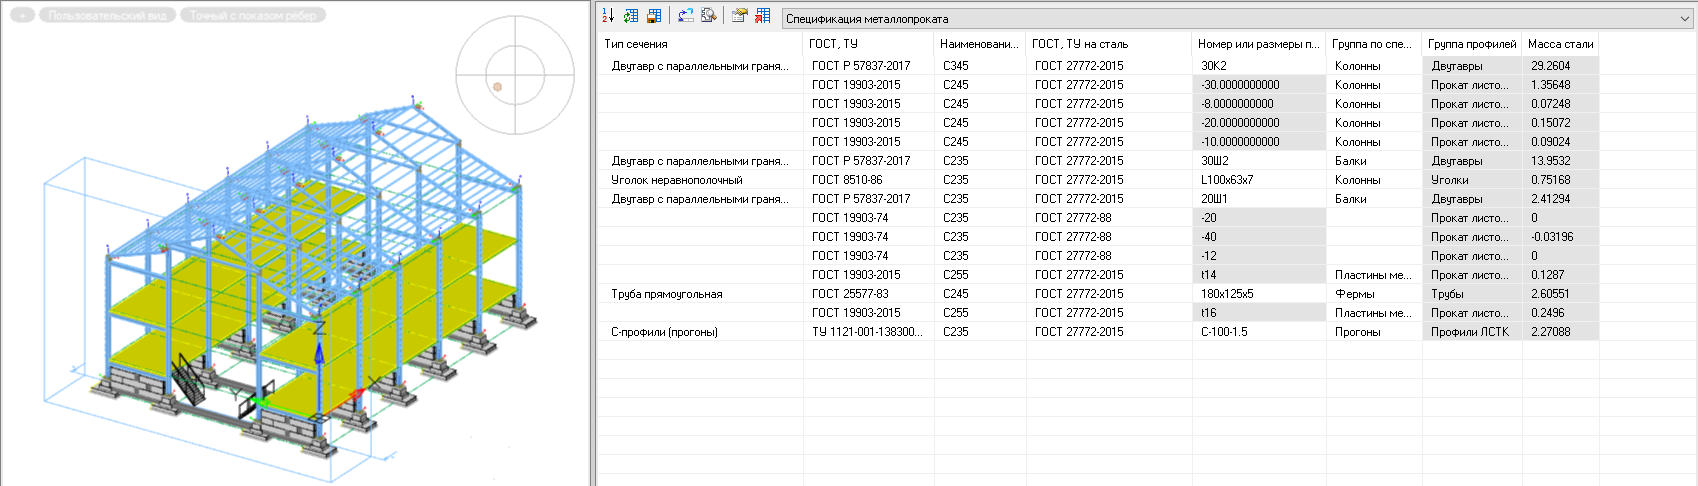Viewport: 1698px width, 486px height.
Task: Click the light source dot in view orbit circle
Action: 497,87
